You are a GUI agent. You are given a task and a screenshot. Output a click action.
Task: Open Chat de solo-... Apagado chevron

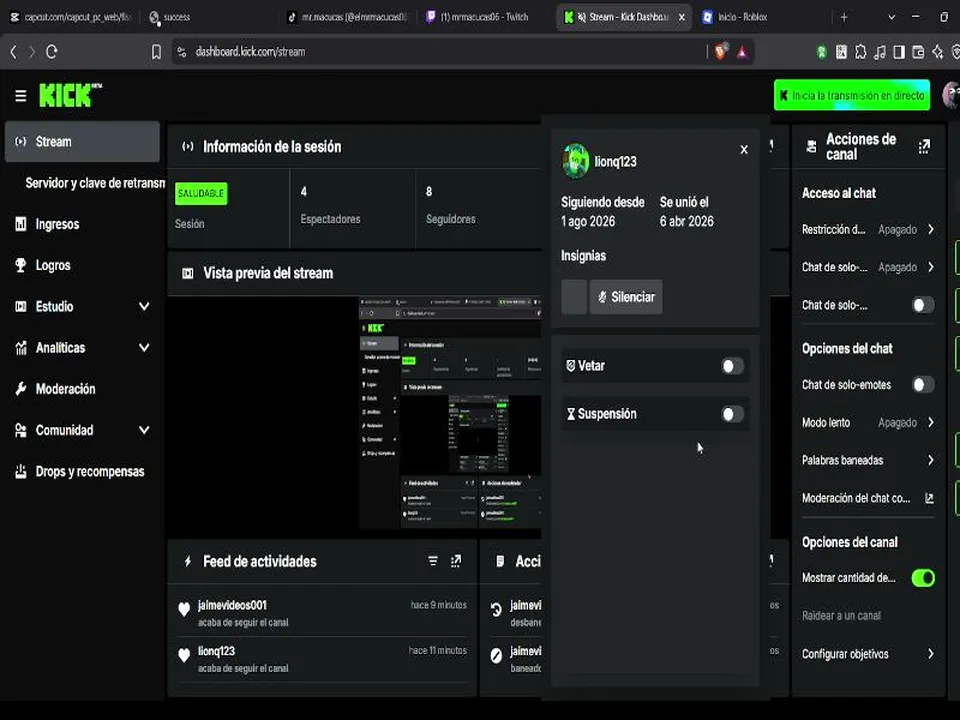click(x=931, y=268)
